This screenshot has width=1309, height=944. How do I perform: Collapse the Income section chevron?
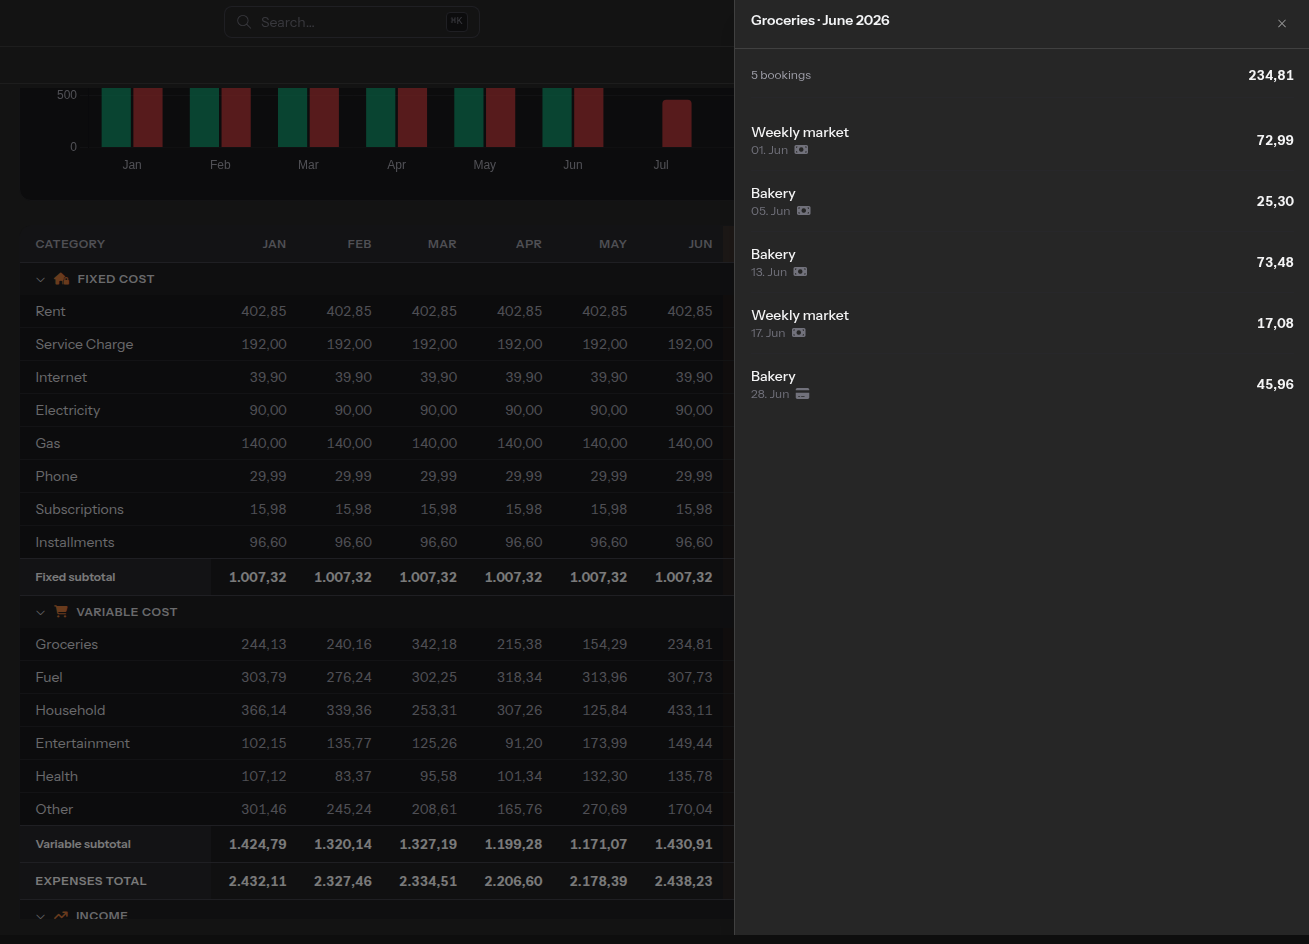41,916
